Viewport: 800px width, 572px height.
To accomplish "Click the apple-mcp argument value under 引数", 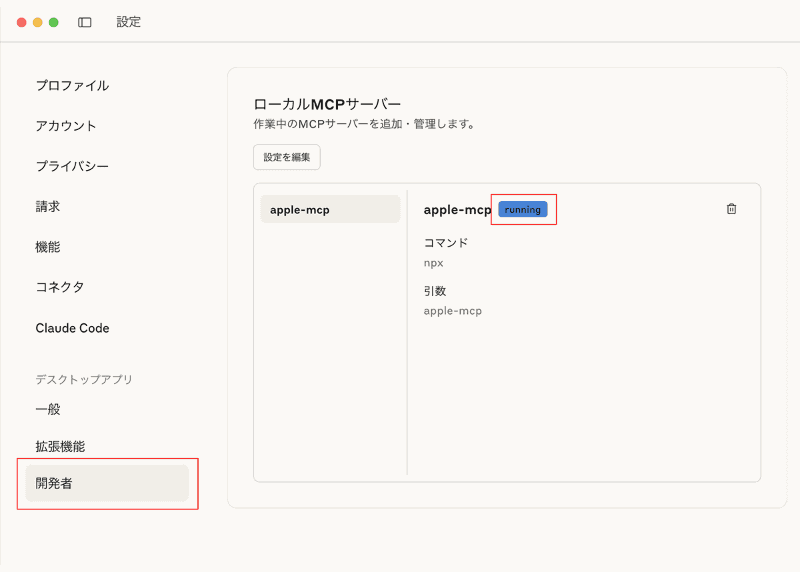I will [x=453, y=311].
